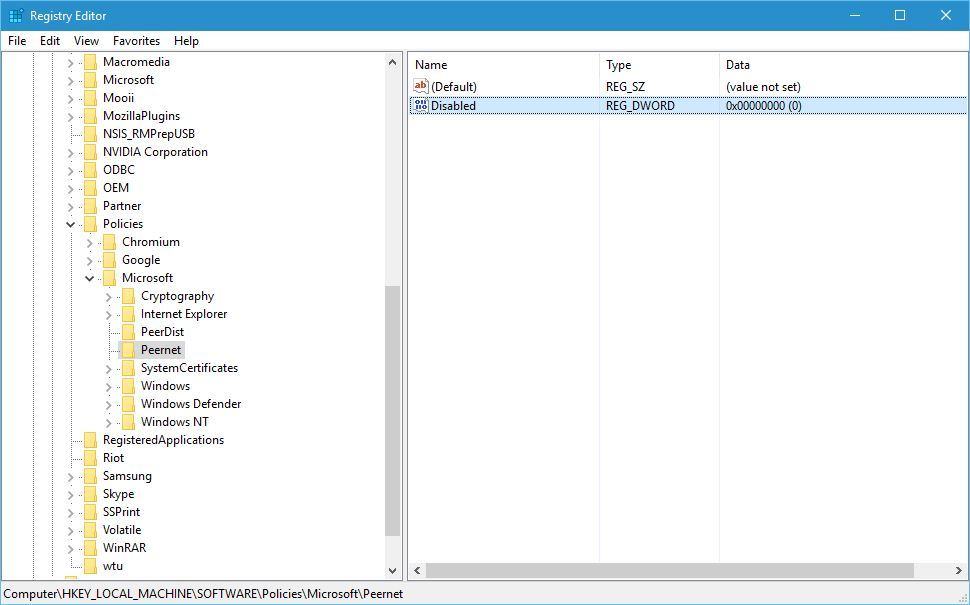970x605 pixels.
Task: Click the values pane scroll right arrow
Action: [958, 570]
